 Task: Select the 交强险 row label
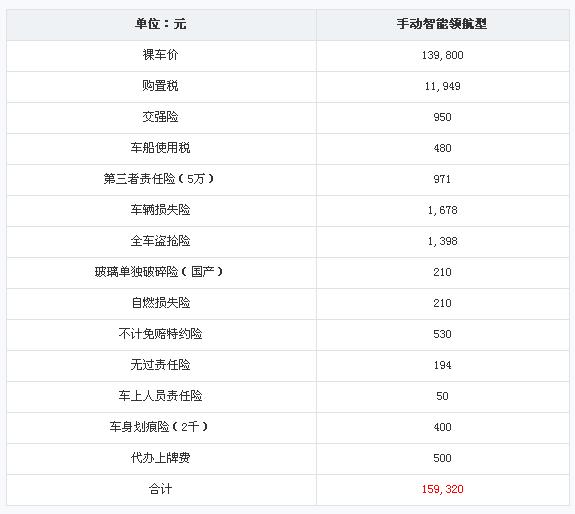161,117
